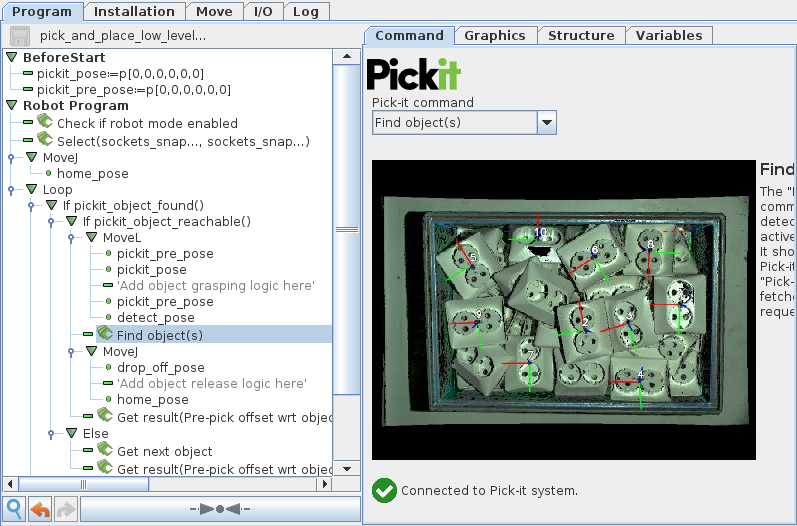Open the Variables tab
The image size is (797, 526).
669,36
